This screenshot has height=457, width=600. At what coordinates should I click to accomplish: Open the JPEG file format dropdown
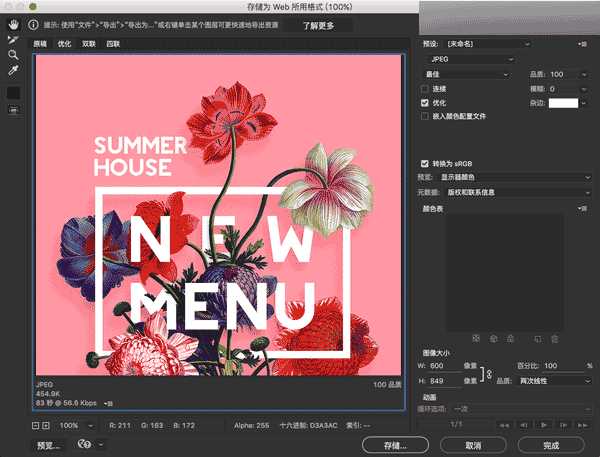tap(467, 59)
